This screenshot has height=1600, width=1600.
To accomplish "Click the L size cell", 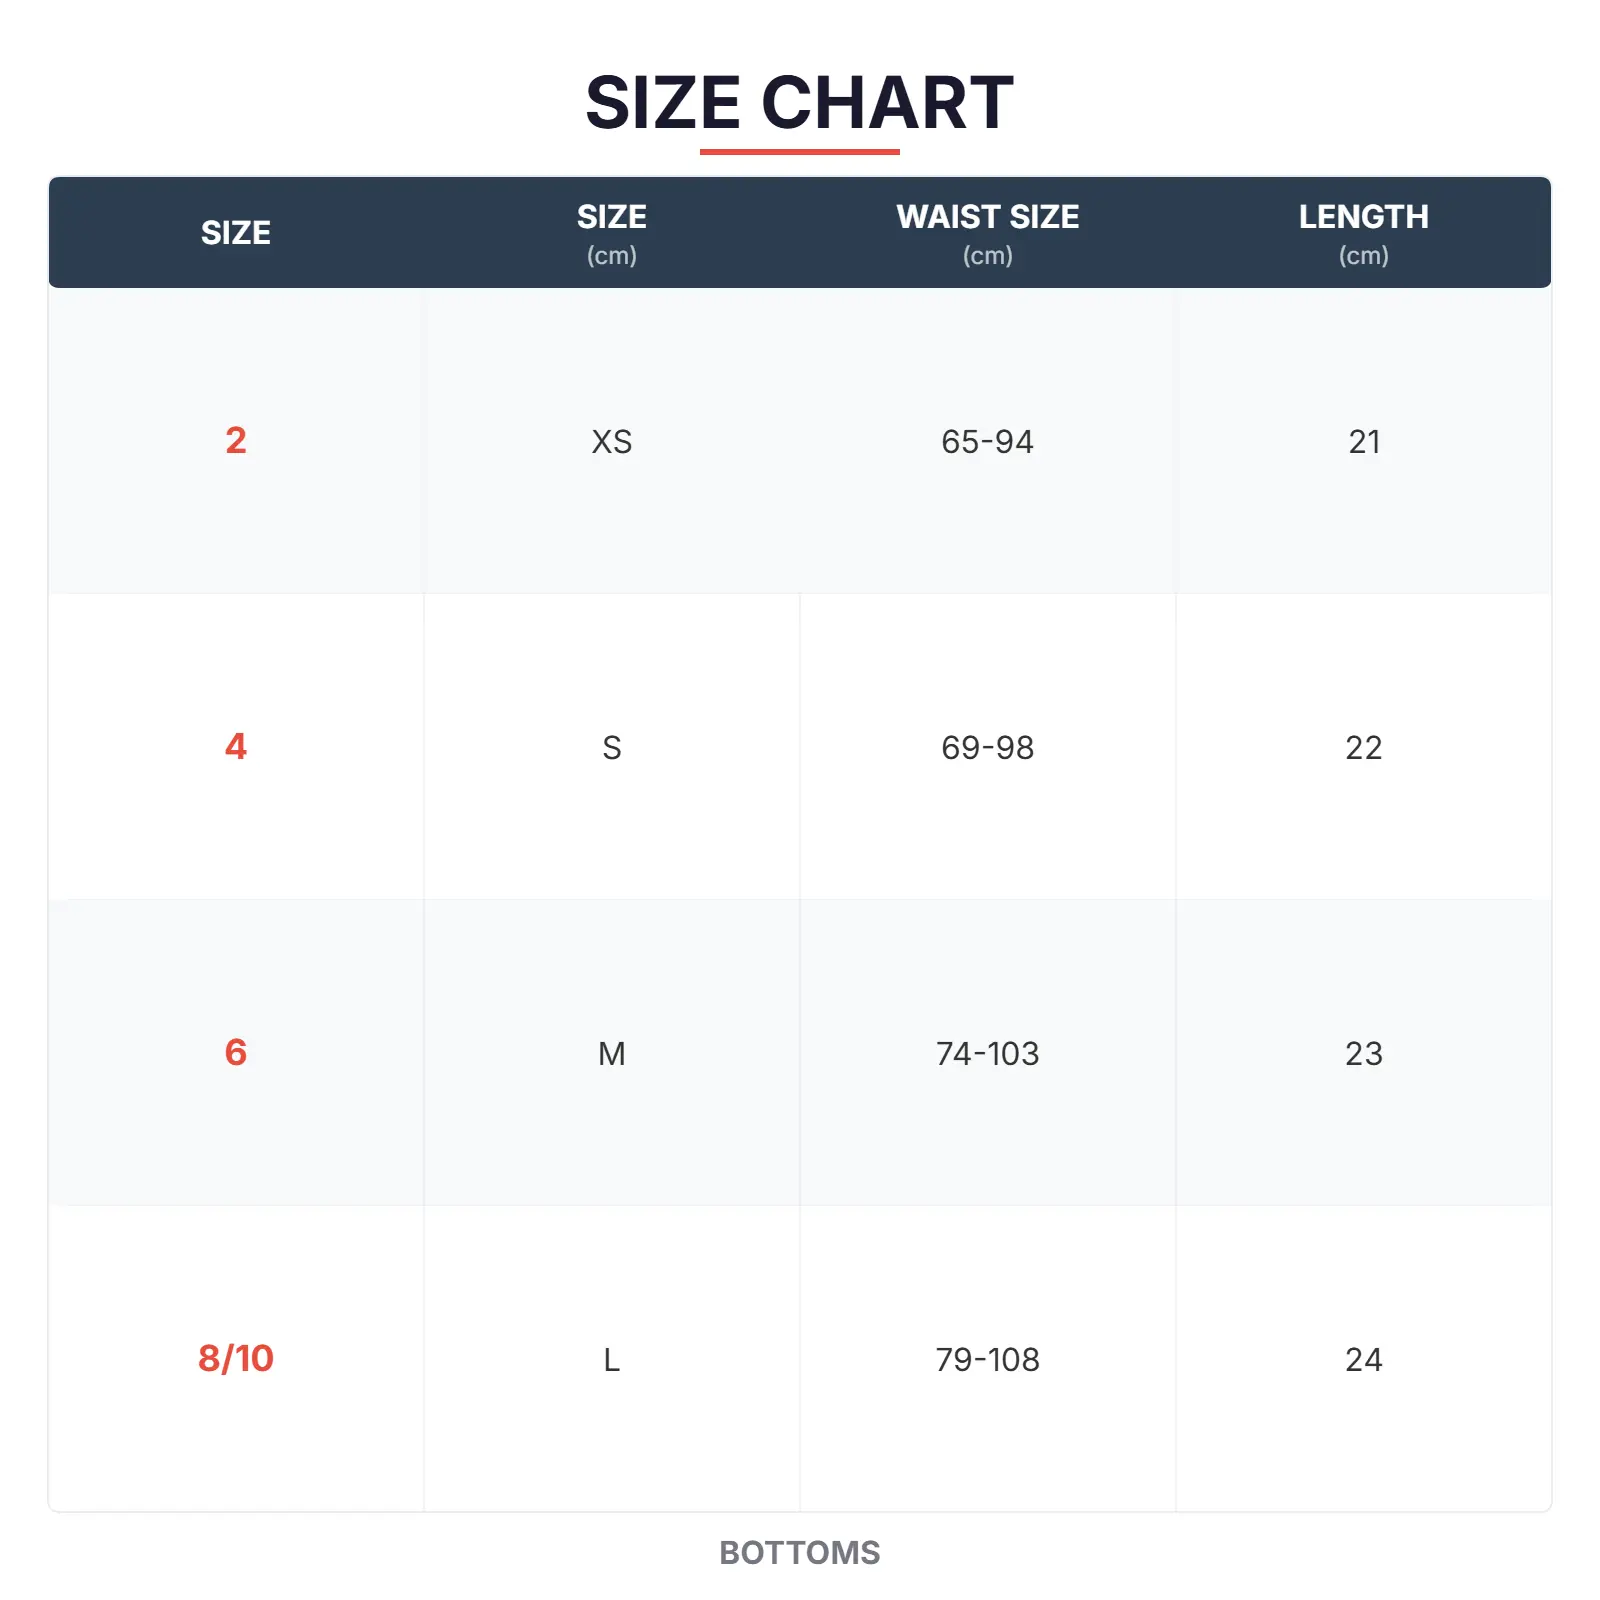I will click(x=612, y=1360).
